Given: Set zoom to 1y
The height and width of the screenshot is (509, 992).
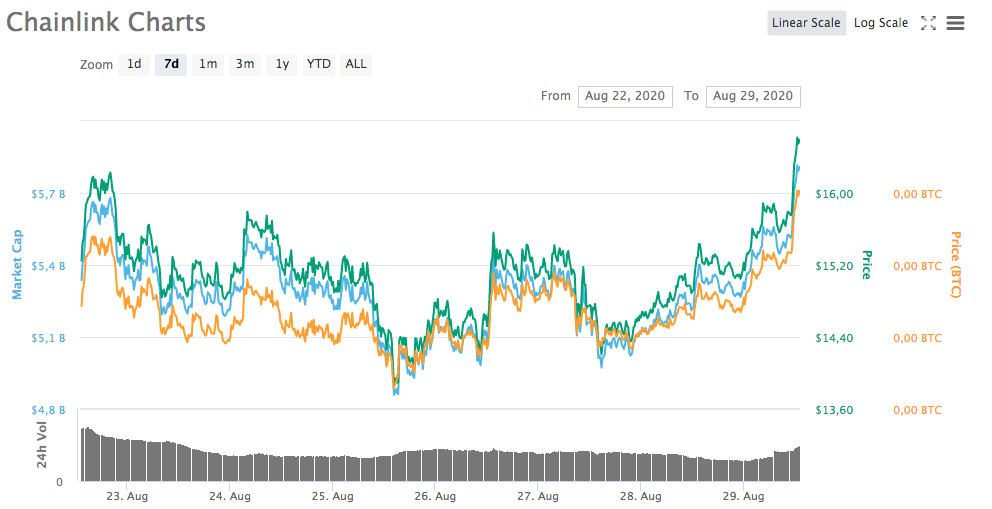Looking at the screenshot, I should click(x=282, y=64).
